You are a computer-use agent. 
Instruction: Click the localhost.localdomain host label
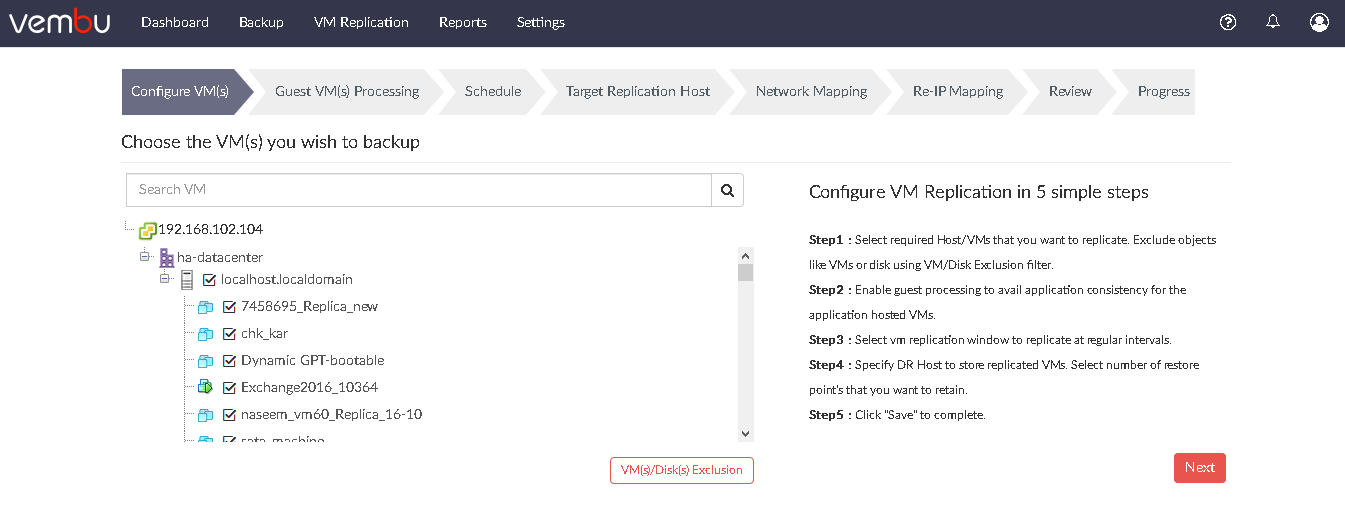[x=287, y=280]
